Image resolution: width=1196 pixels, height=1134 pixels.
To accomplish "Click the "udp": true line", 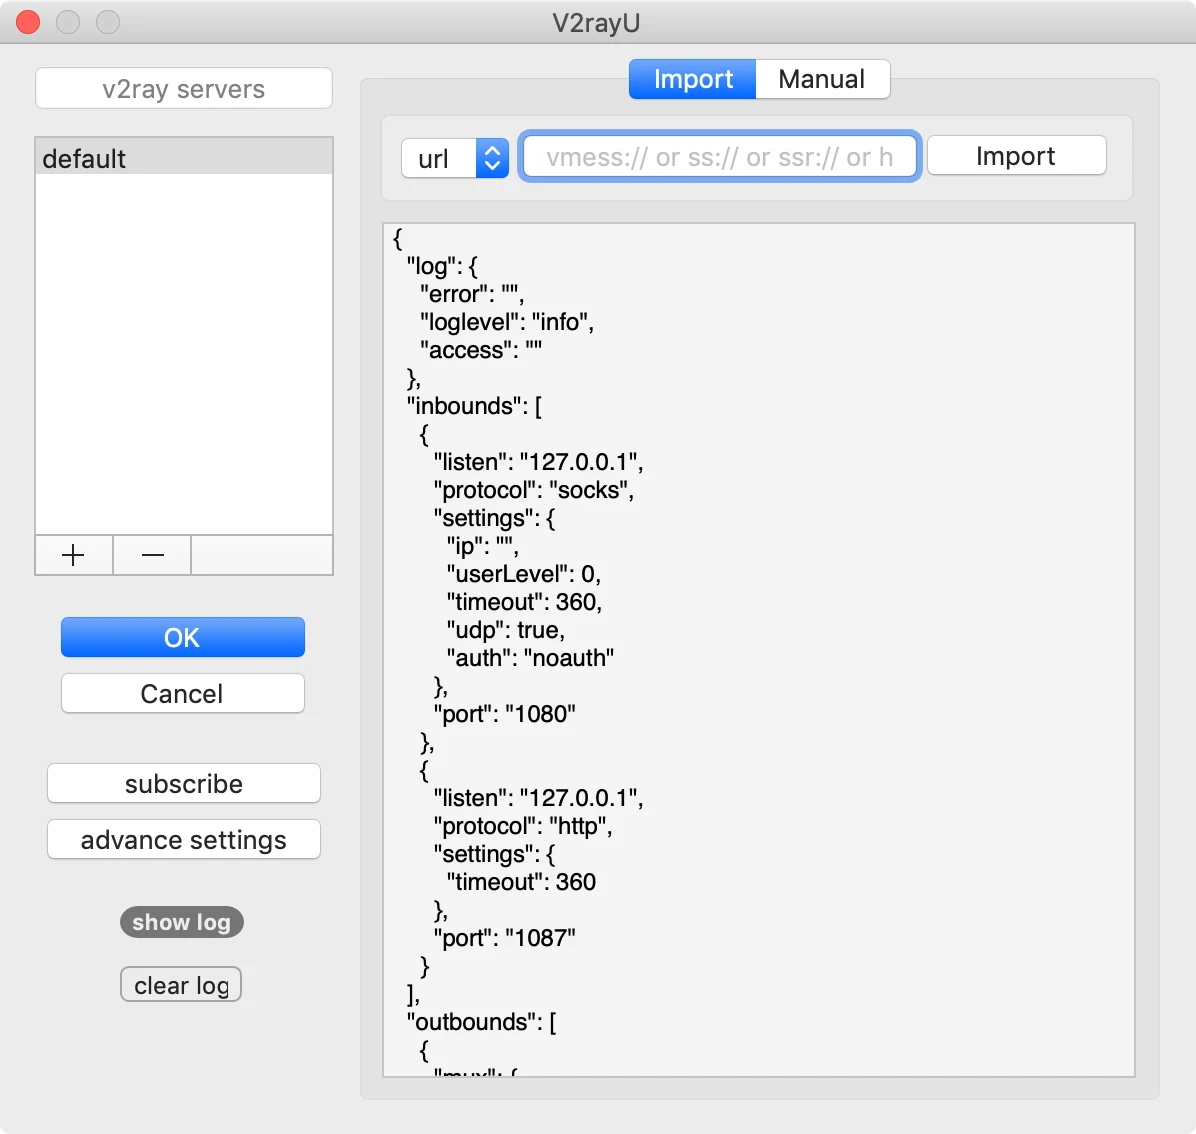I will point(506,630).
